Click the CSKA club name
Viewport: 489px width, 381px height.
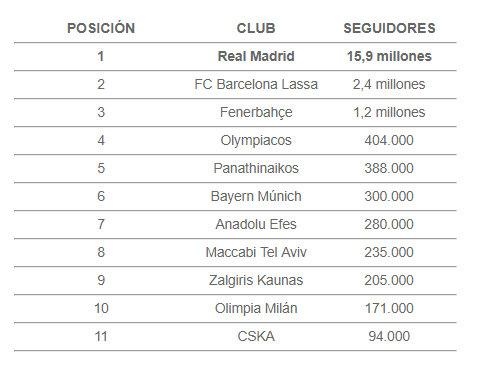256,336
